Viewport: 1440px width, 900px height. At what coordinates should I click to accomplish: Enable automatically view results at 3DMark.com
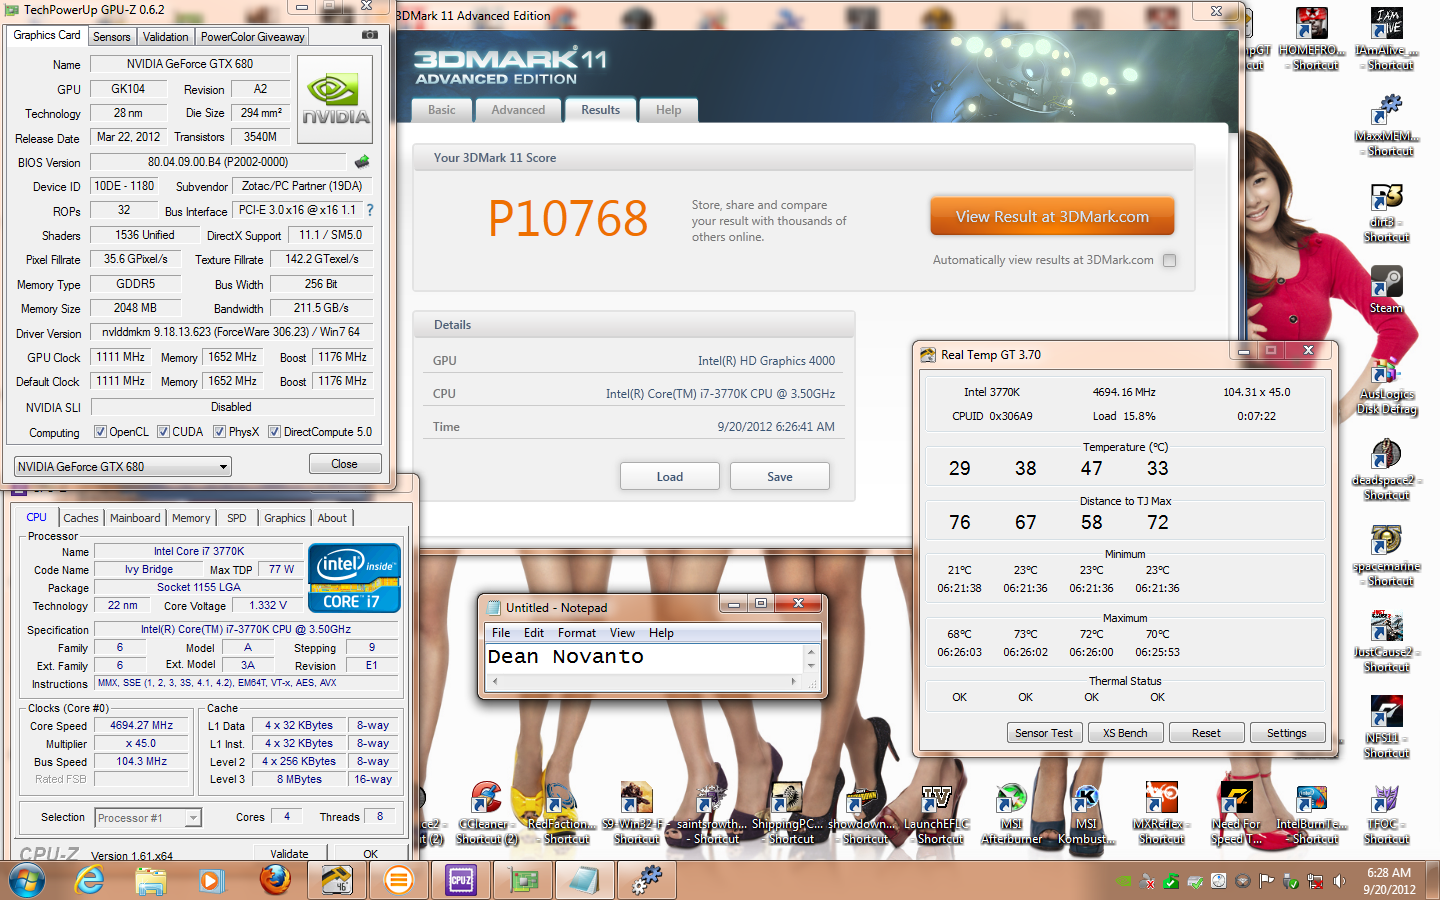(x=1169, y=260)
